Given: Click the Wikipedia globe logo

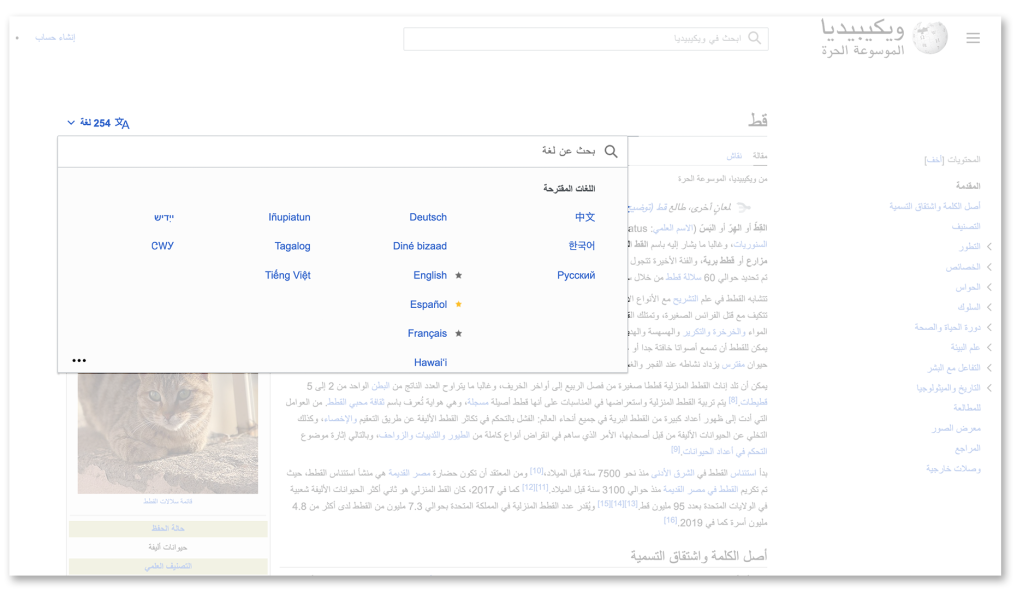Looking at the screenshot, I should [x=930, y=37].
